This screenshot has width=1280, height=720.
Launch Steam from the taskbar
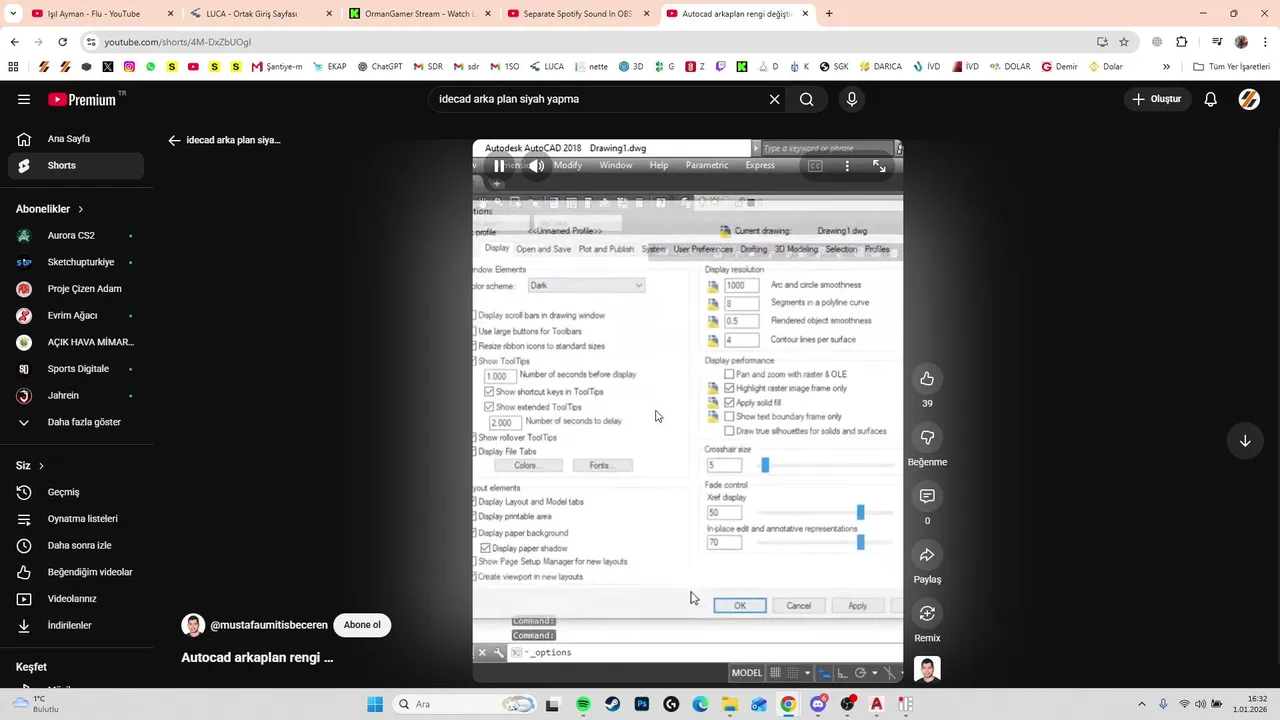(x=613, y=704)
